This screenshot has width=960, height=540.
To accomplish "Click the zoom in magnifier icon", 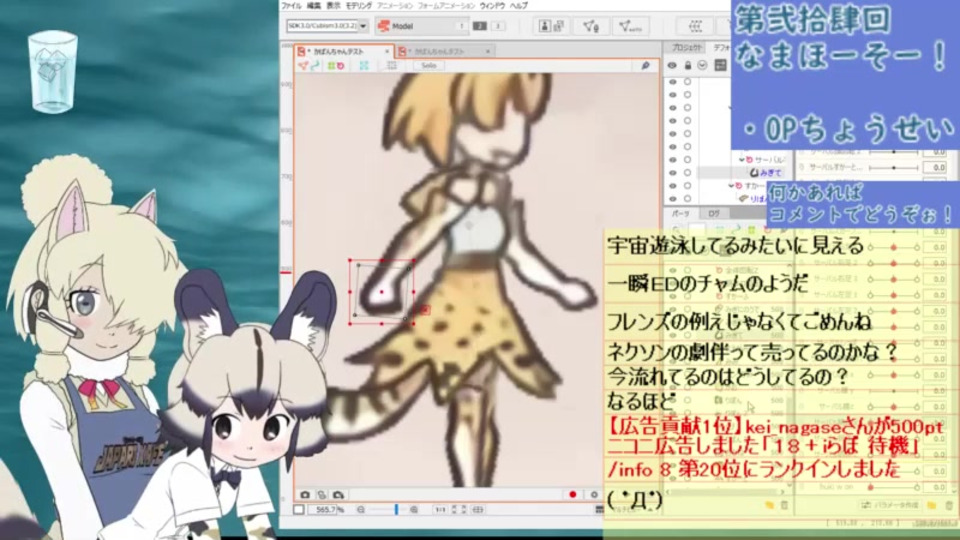I will (414, 509).
